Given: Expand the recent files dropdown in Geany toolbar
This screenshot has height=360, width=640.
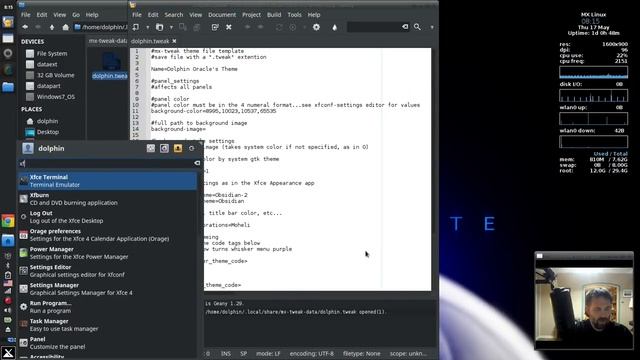Looking at the screenshot, I should pos(171,27).
